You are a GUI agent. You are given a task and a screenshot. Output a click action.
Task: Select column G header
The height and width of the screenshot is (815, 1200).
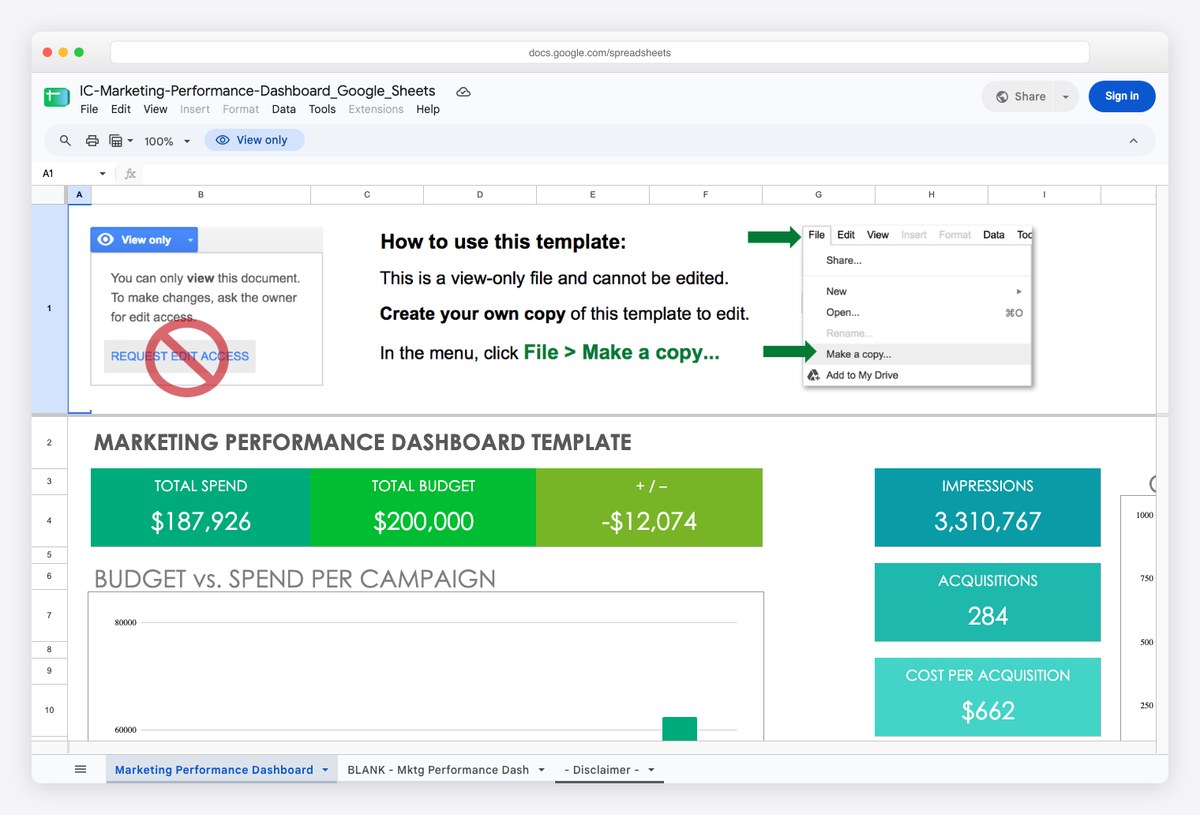pyautogui.click(x=818, y=195)
